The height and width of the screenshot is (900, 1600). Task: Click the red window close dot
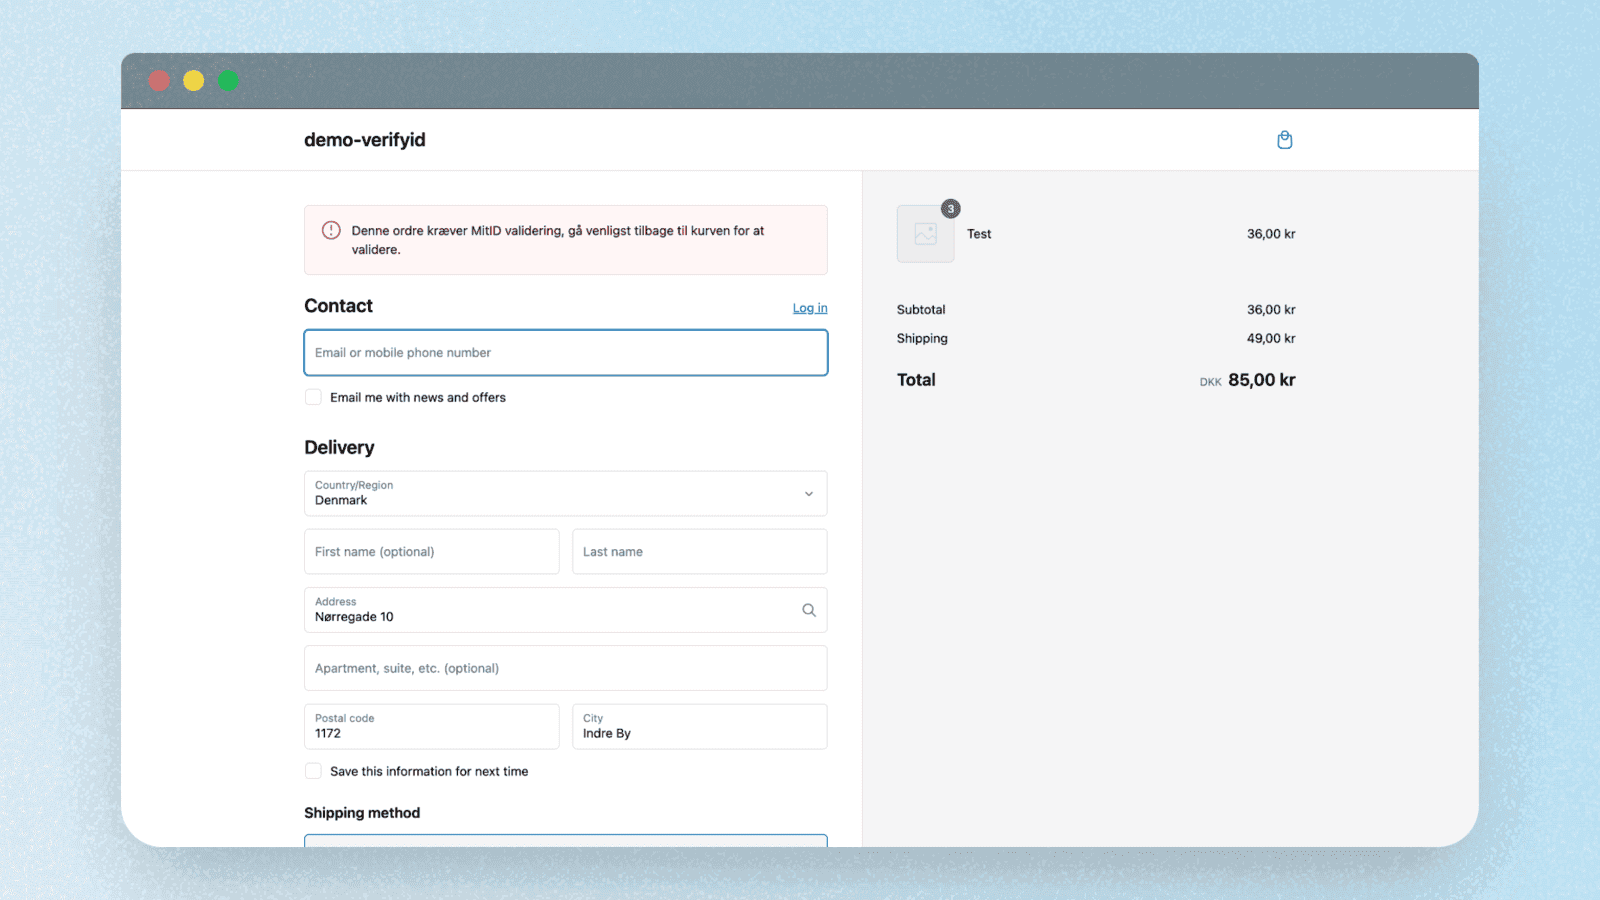(x=159, y=81)
